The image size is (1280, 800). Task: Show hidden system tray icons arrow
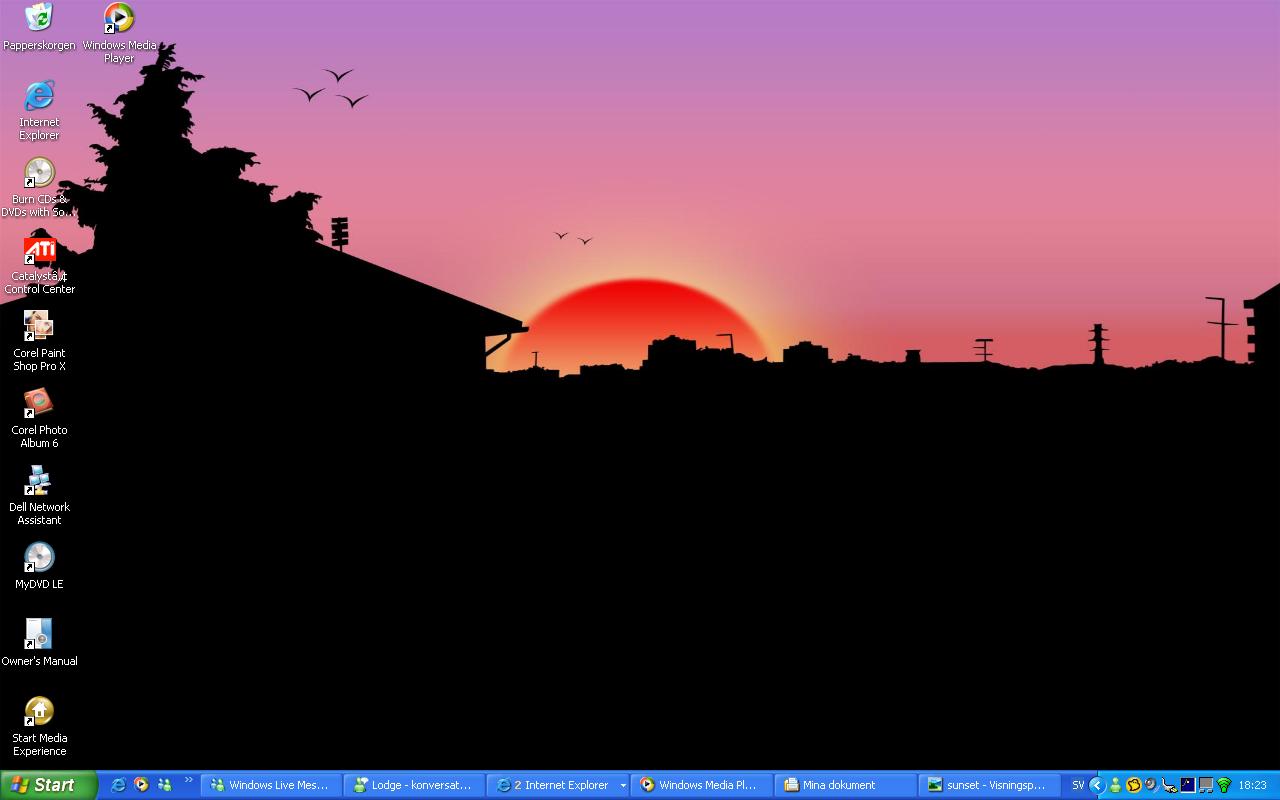click(x=1097, y=785)
